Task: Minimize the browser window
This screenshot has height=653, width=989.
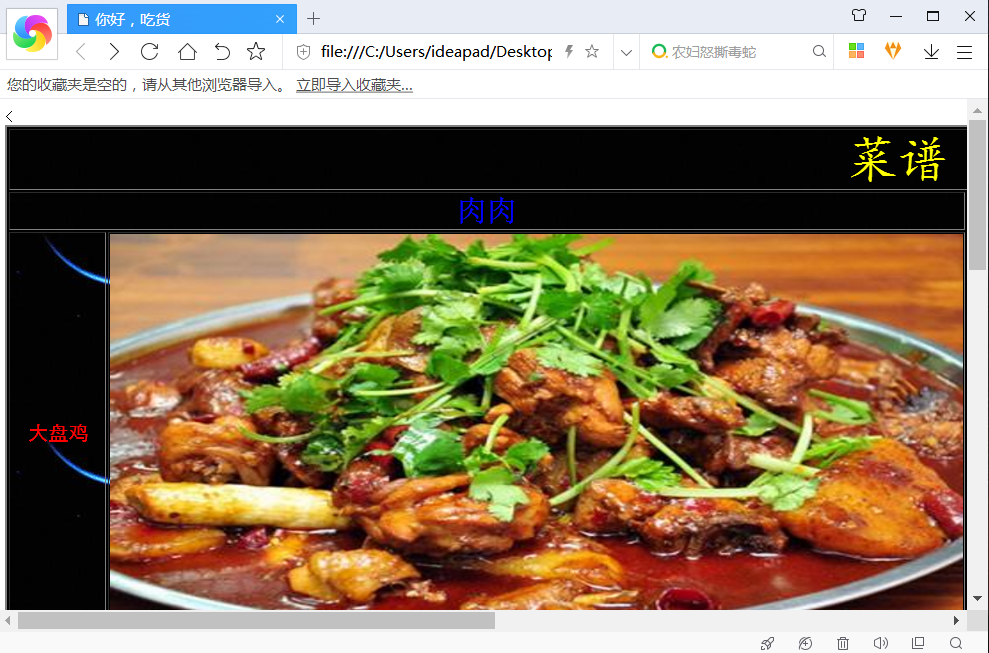Action: point(896,16)
